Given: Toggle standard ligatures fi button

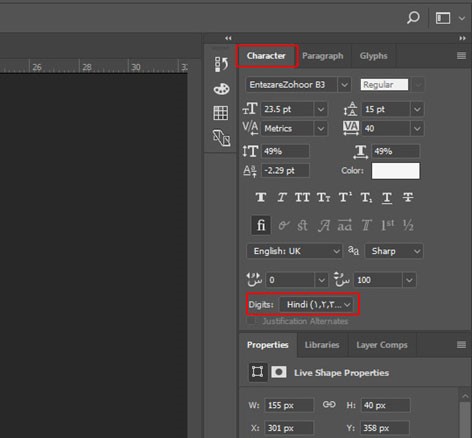Looking at the screenshot, I should [x=261, y=226].
